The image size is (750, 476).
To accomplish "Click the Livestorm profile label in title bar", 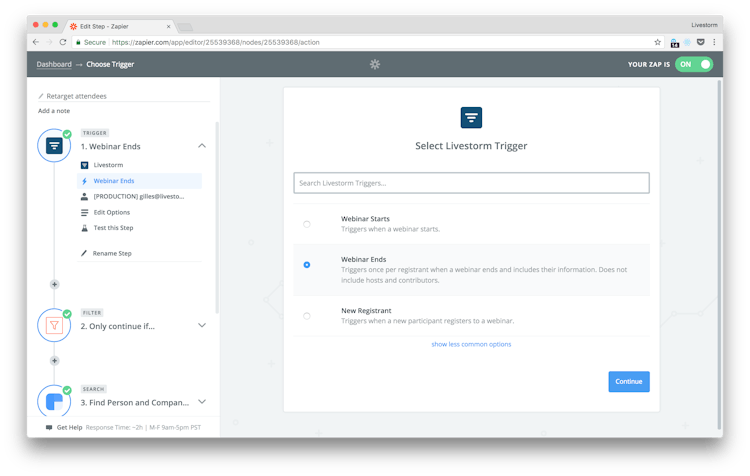I will 704,25.
